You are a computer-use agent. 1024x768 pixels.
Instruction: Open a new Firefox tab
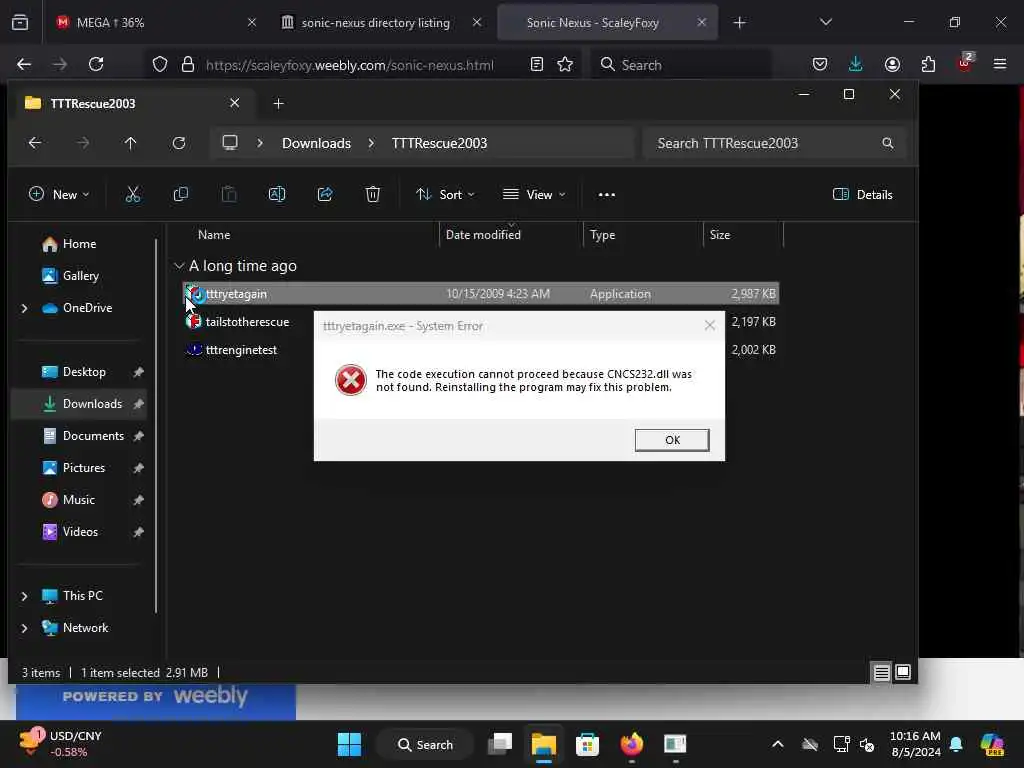(x=739, y=23)
